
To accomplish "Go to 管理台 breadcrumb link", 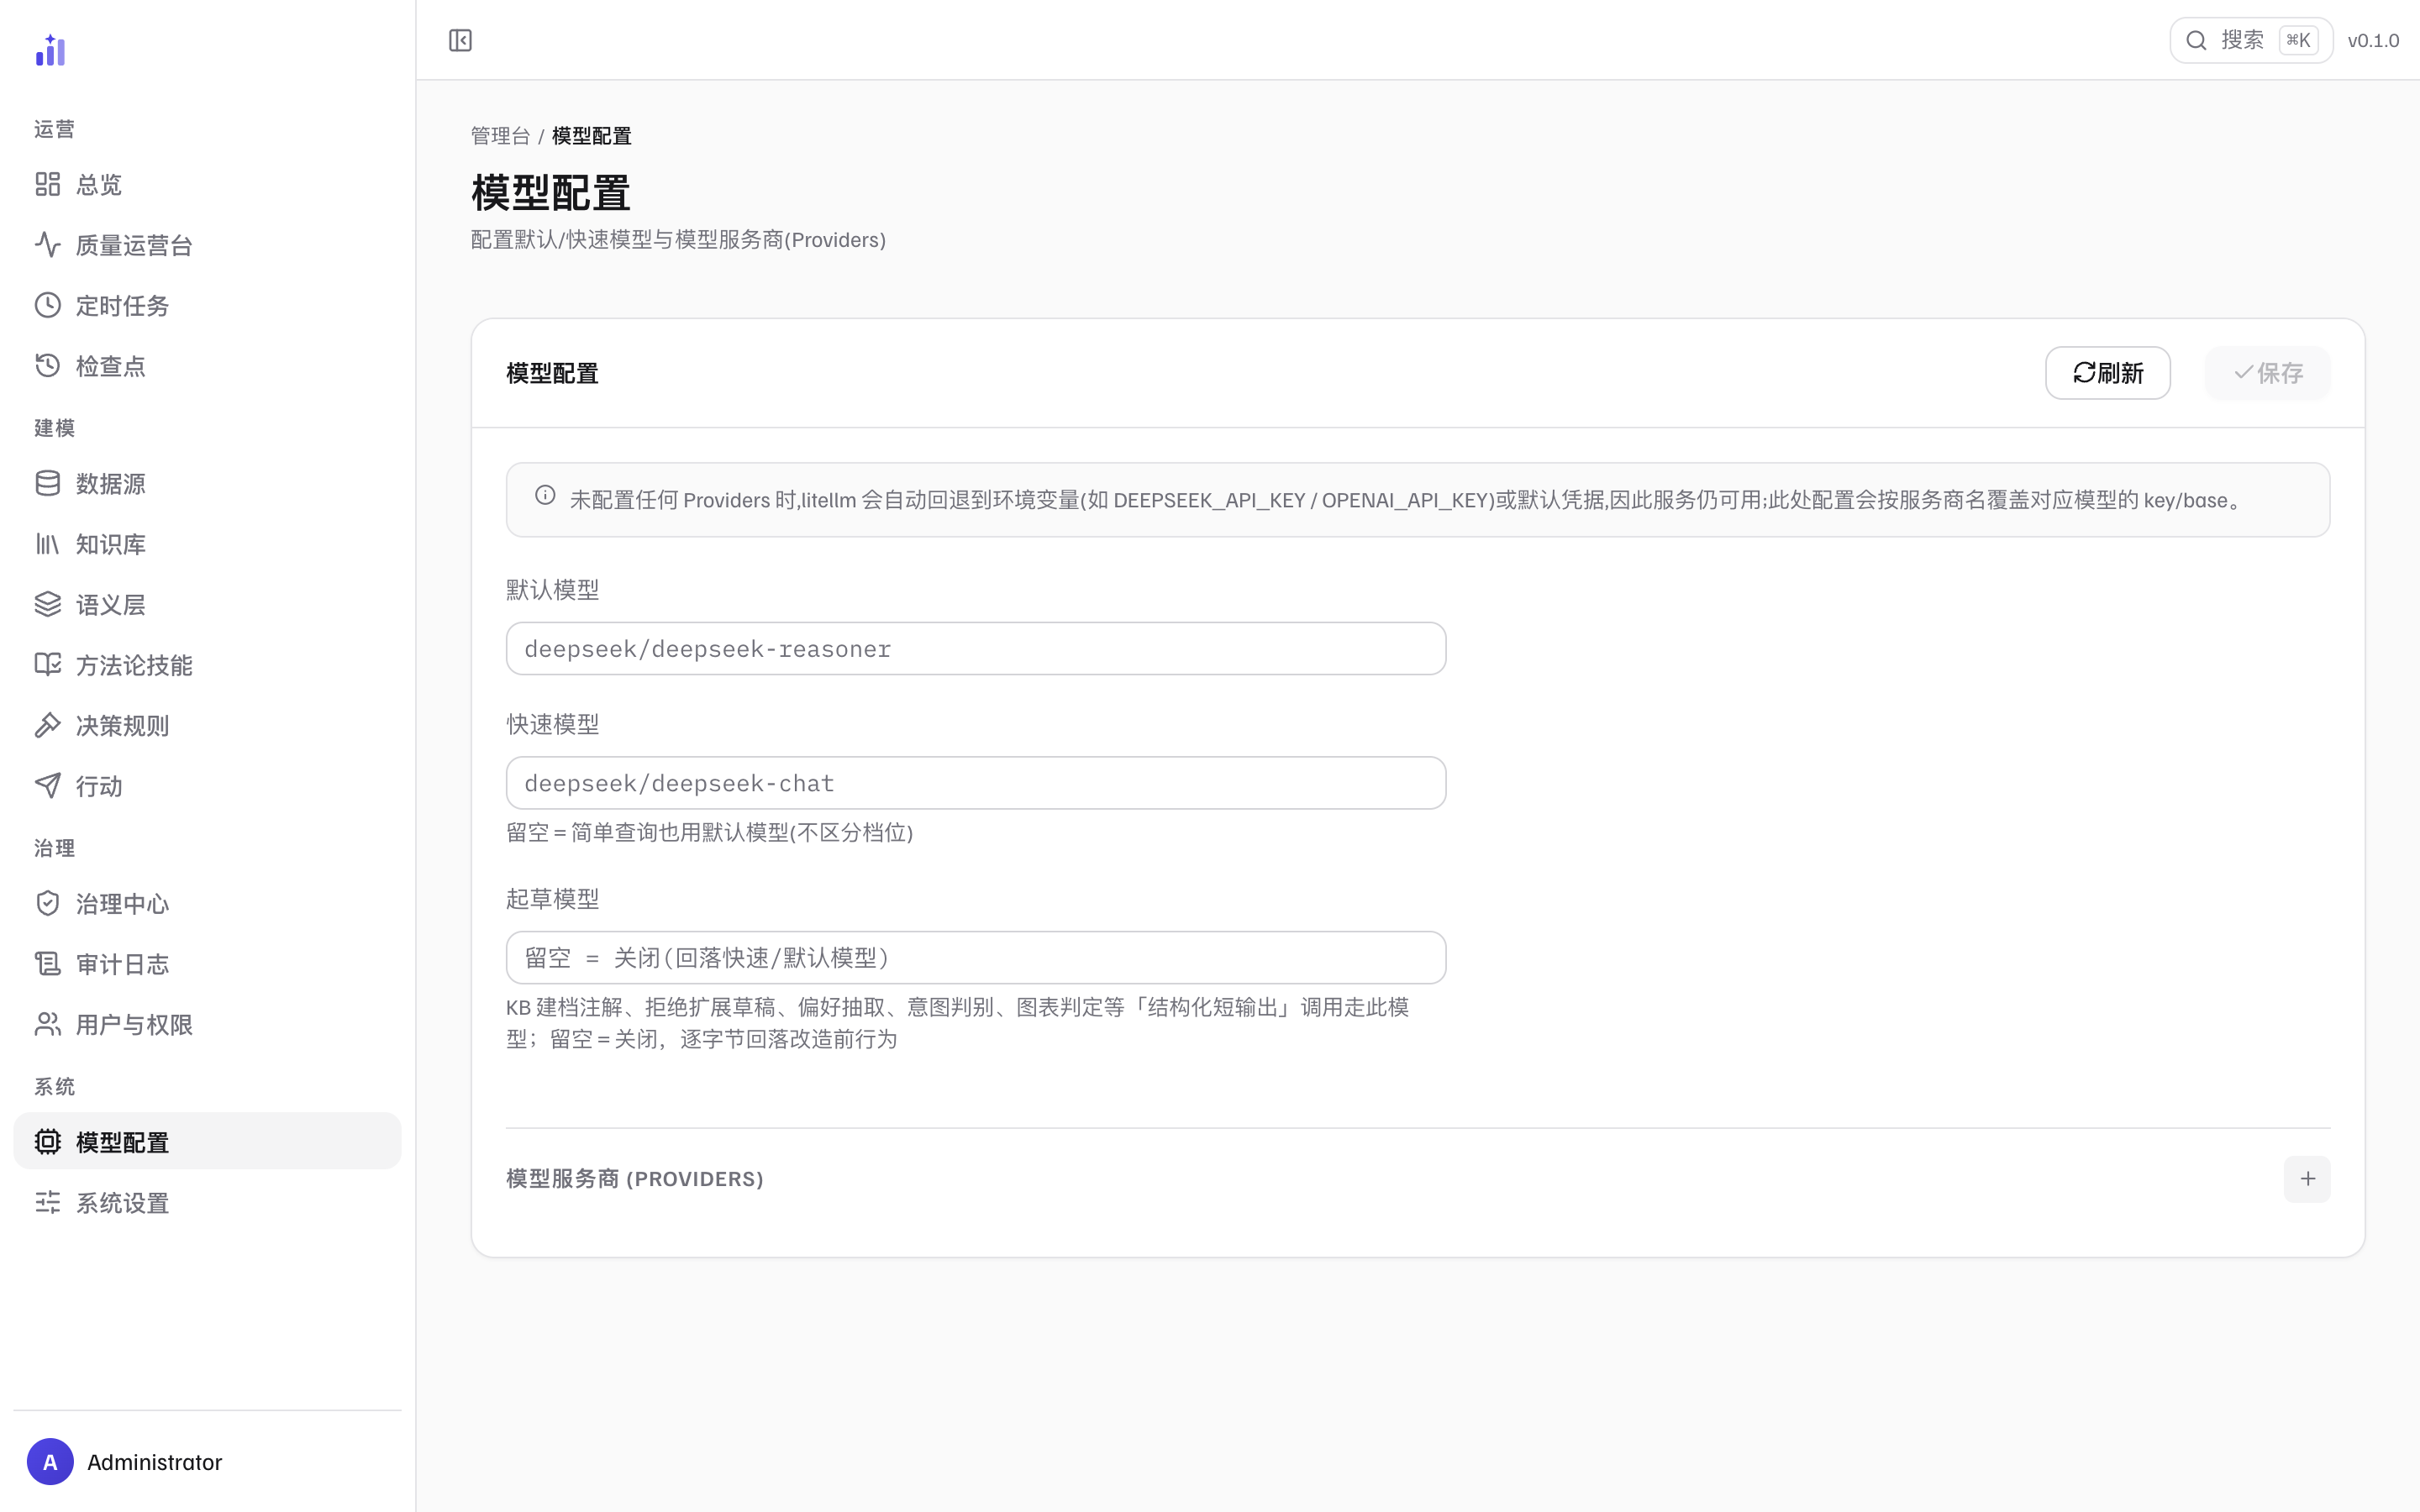I will click(500, 136).
